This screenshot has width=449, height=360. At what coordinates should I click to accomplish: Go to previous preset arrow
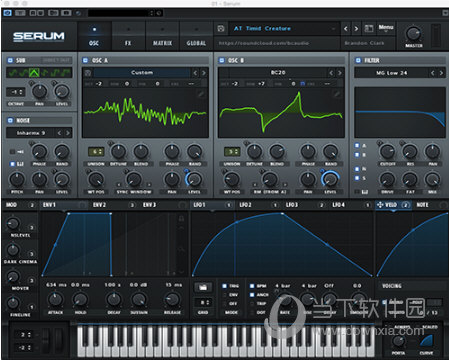(346, 29)
